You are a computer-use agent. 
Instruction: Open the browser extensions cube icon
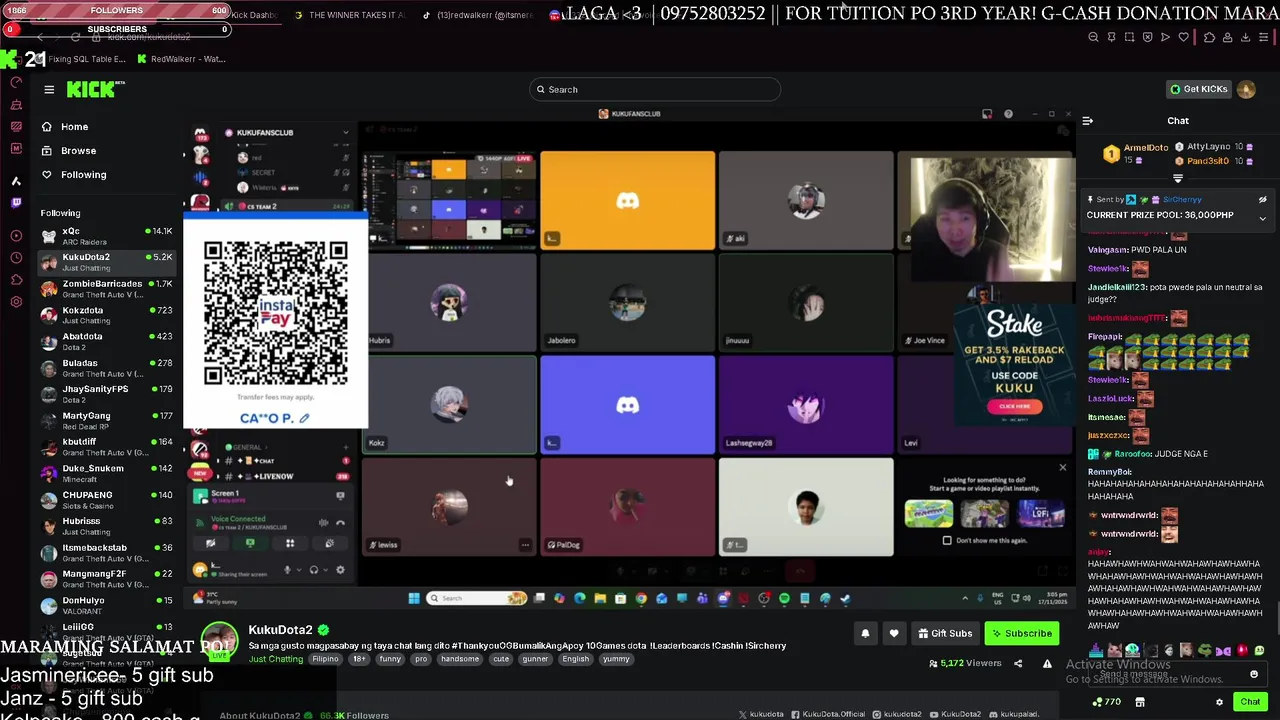(1209, 37)
